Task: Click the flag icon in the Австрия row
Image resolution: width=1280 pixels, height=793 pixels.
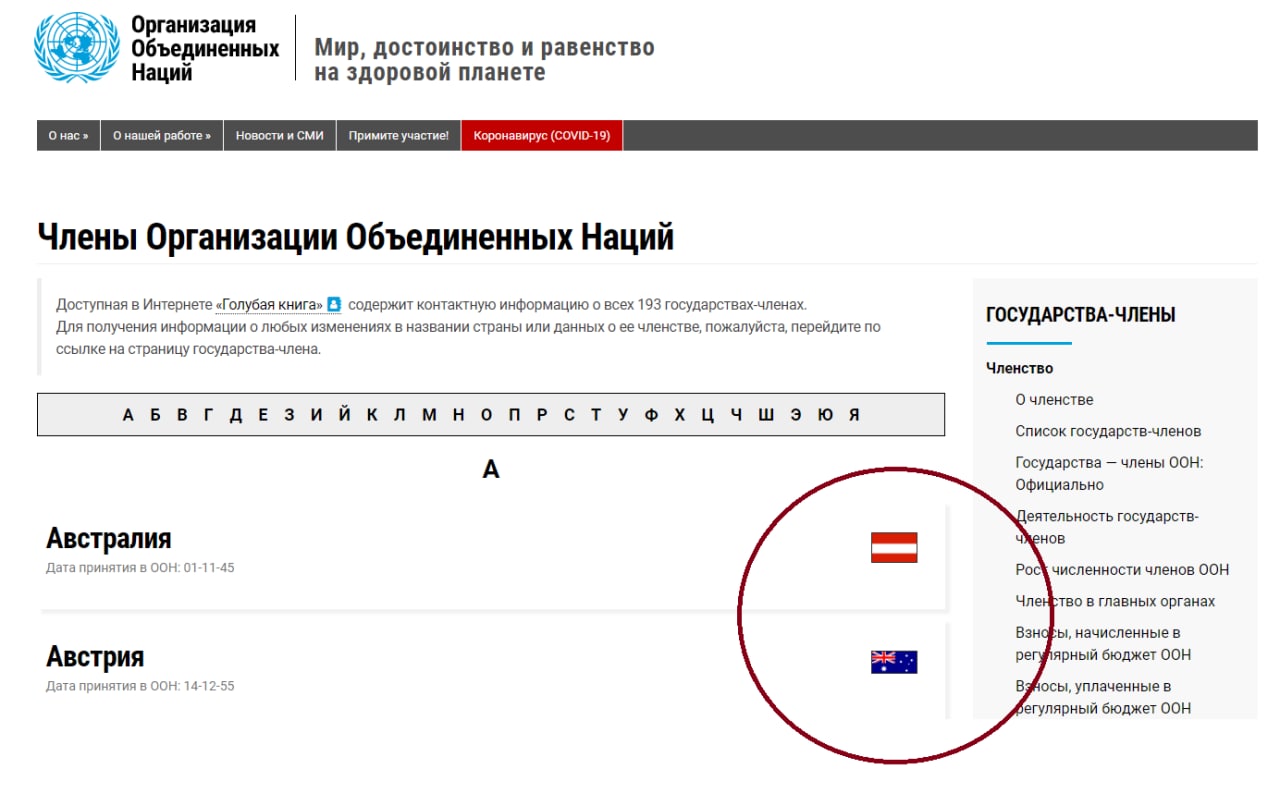Action: click(894, 662)
